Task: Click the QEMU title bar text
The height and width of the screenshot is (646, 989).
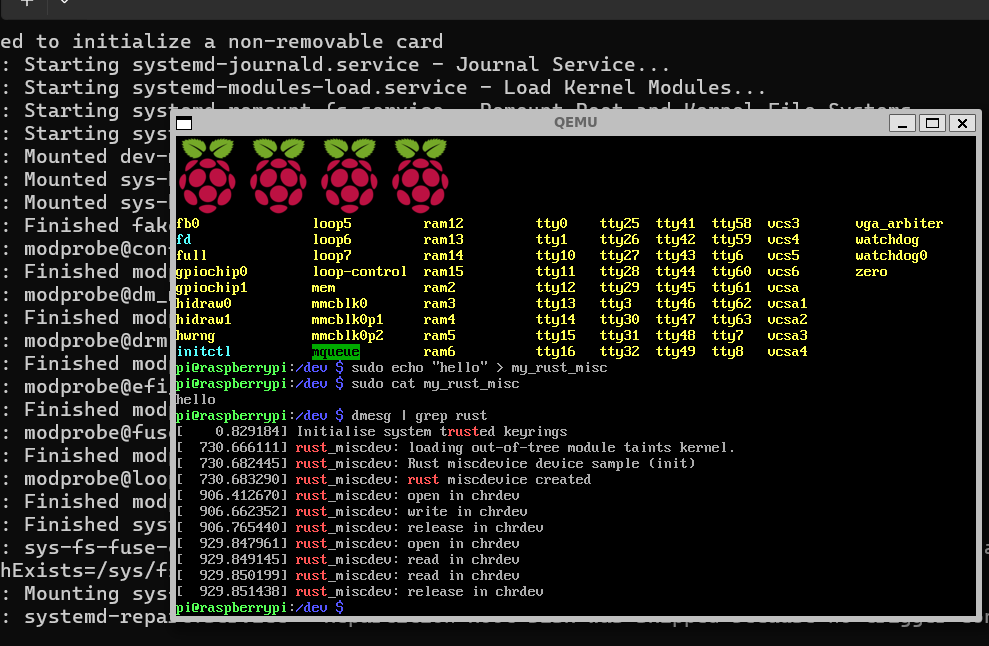Action: [575, 122]
